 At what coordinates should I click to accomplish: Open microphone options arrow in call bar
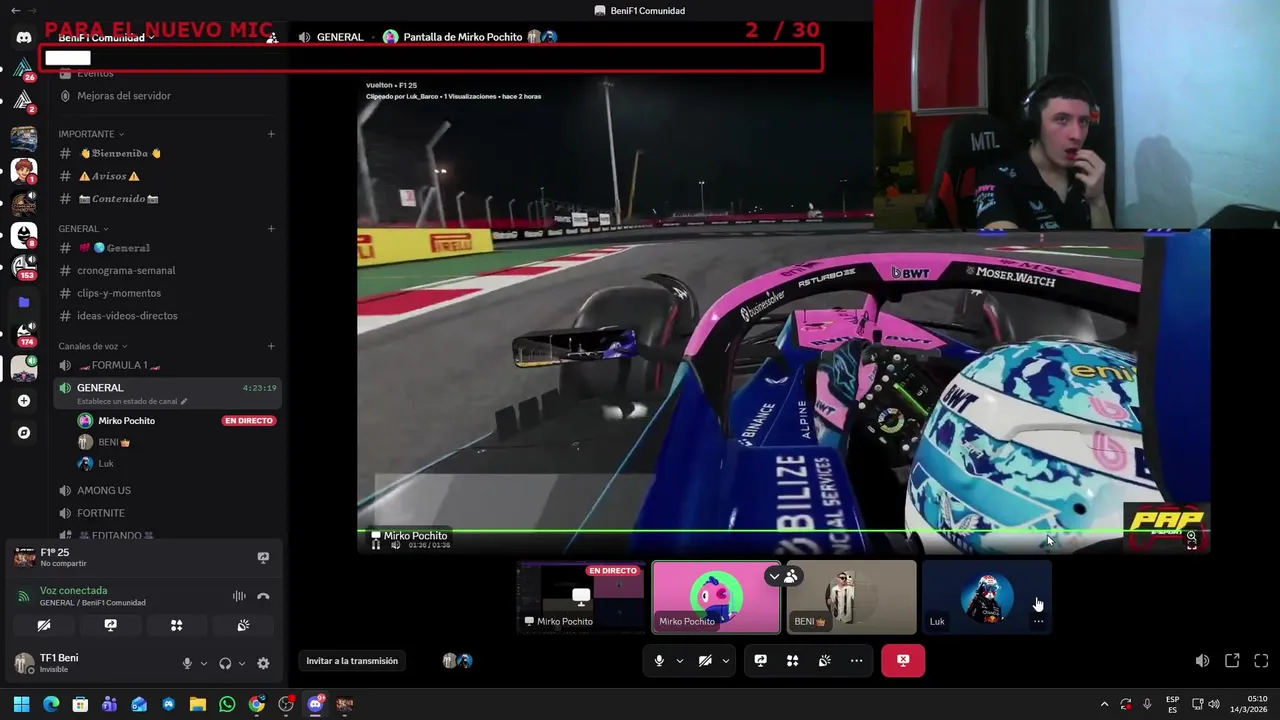click(680, 661)
